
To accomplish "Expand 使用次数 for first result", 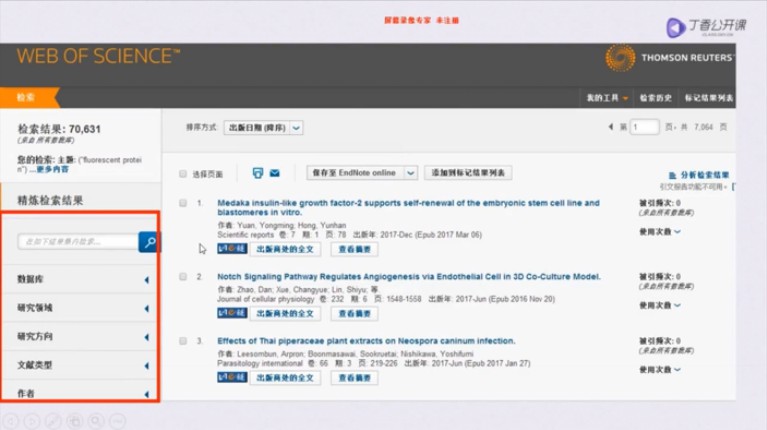I will [x=659, y=232].
